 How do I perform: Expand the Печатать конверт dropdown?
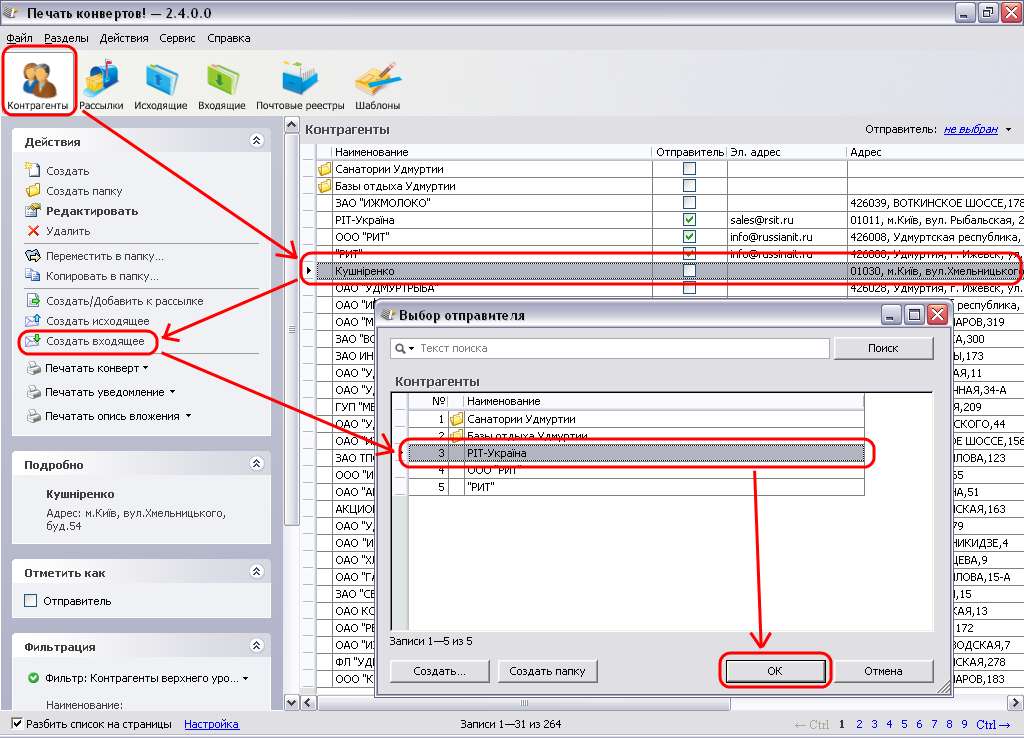95,368
